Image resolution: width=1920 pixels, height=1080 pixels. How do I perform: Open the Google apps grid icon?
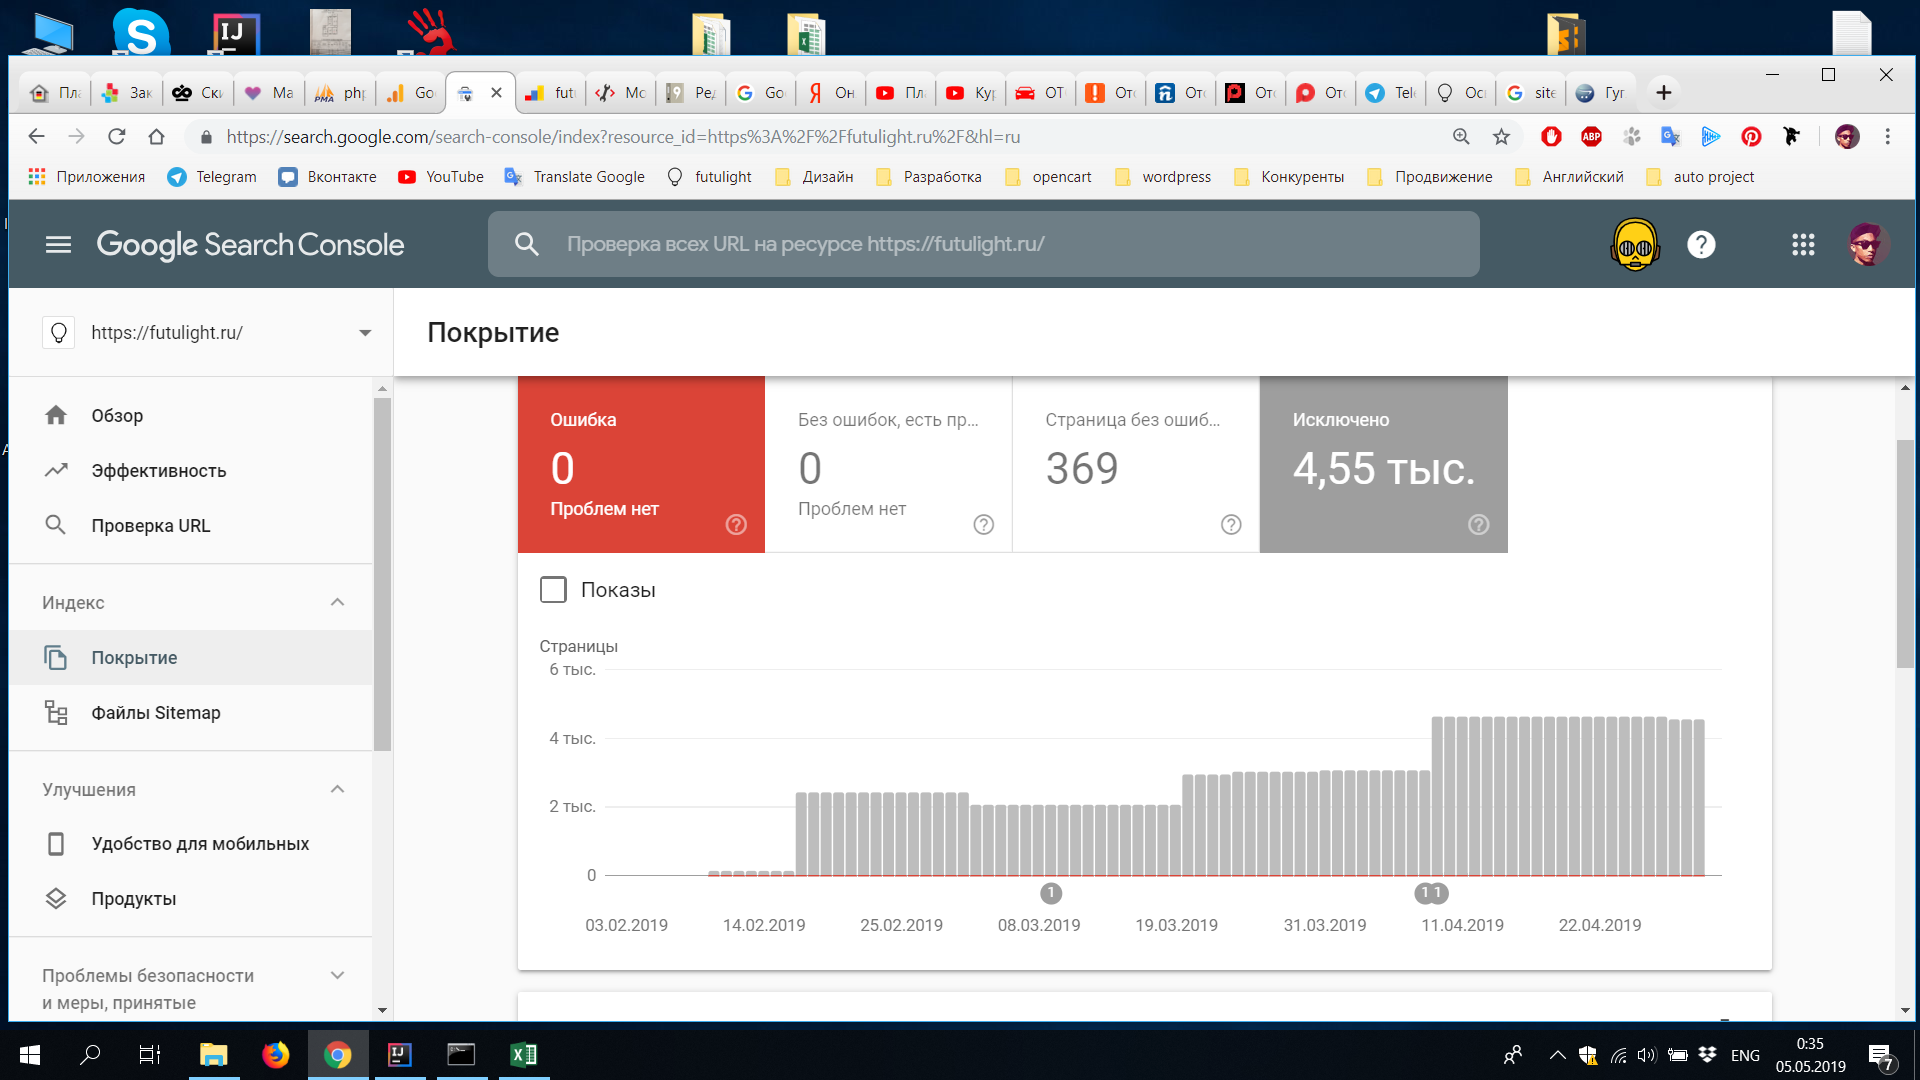[1802, 244]
